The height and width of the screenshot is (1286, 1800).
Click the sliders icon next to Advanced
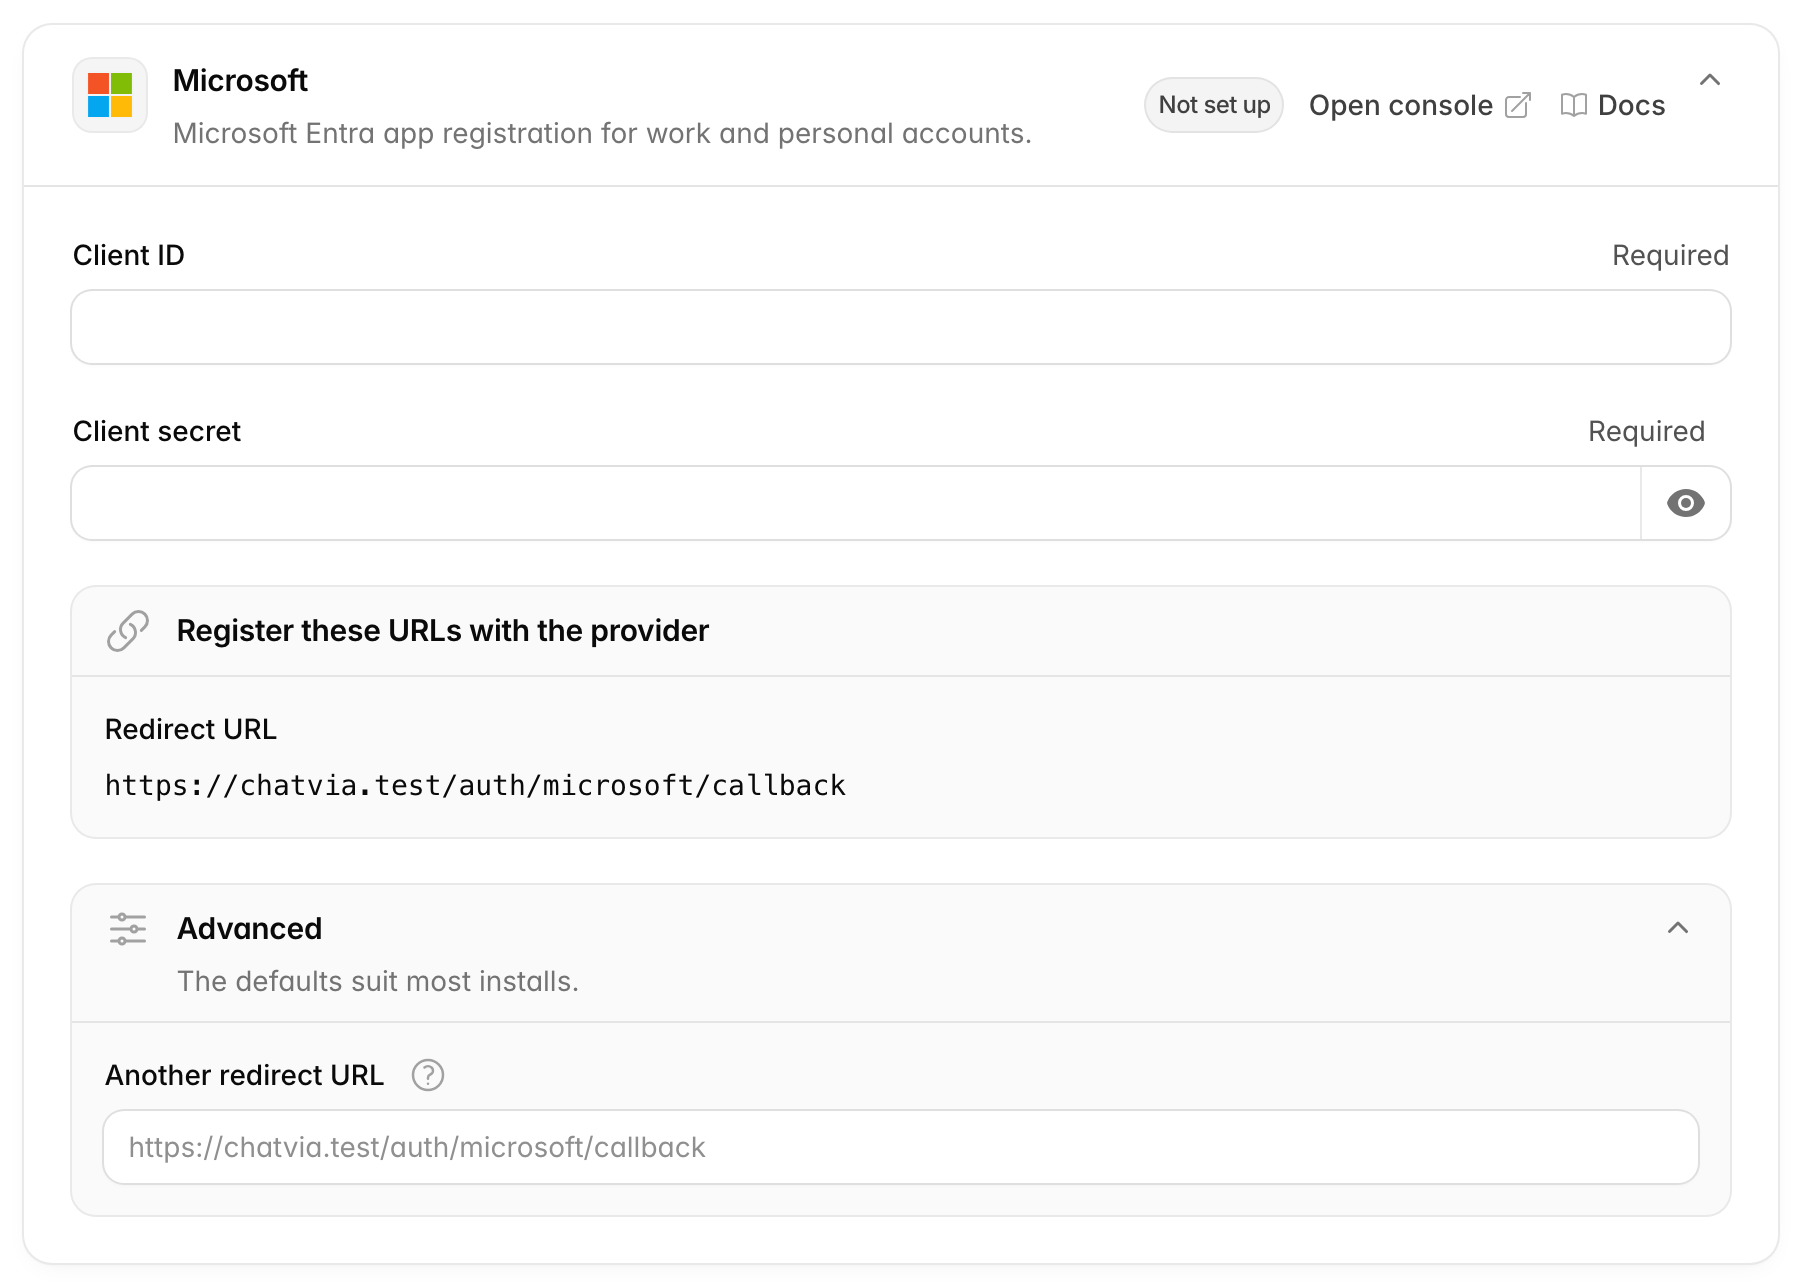[128, 929]
